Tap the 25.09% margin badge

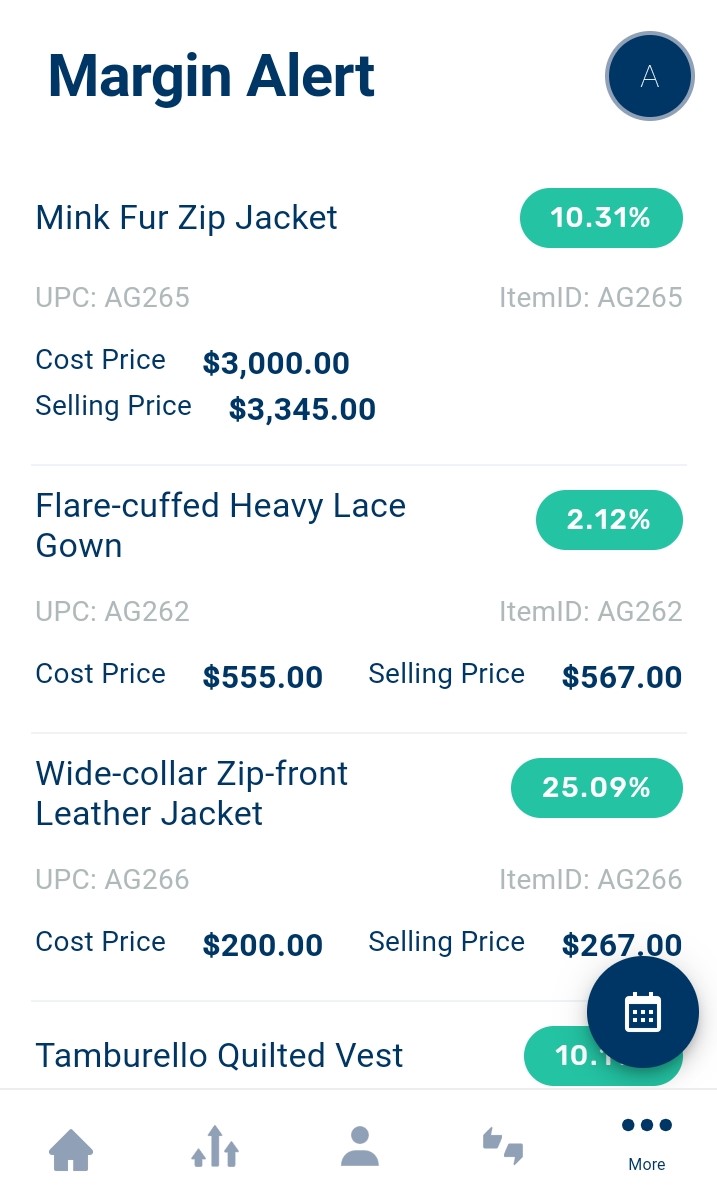point(597,788)
